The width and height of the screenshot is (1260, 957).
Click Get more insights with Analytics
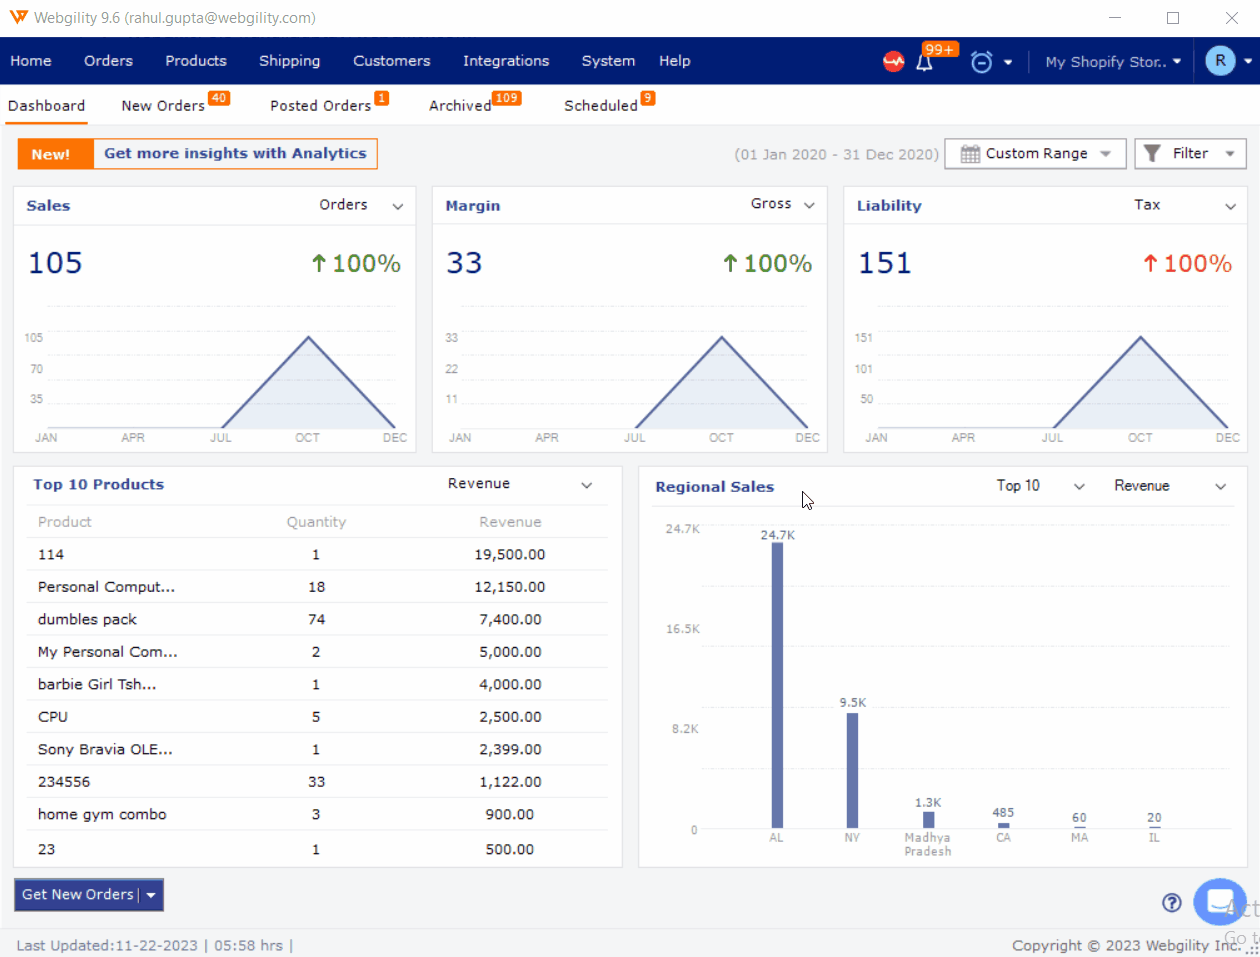coord(235,154)
